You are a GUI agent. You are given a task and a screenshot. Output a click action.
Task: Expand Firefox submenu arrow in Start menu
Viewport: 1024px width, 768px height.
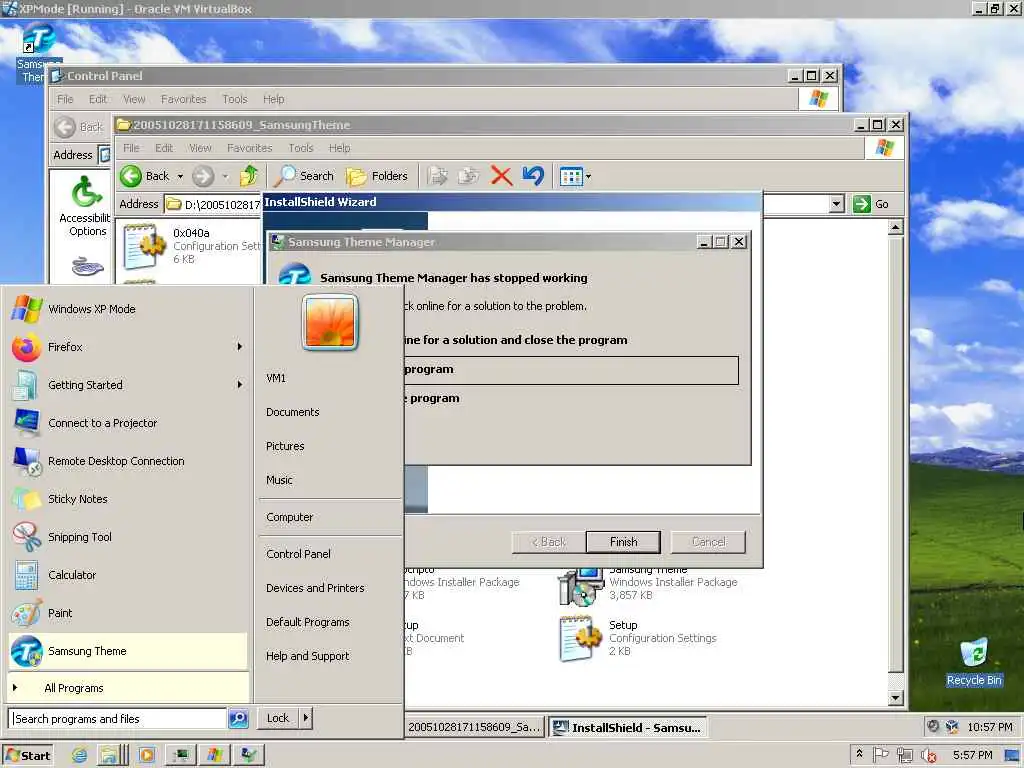240,347
